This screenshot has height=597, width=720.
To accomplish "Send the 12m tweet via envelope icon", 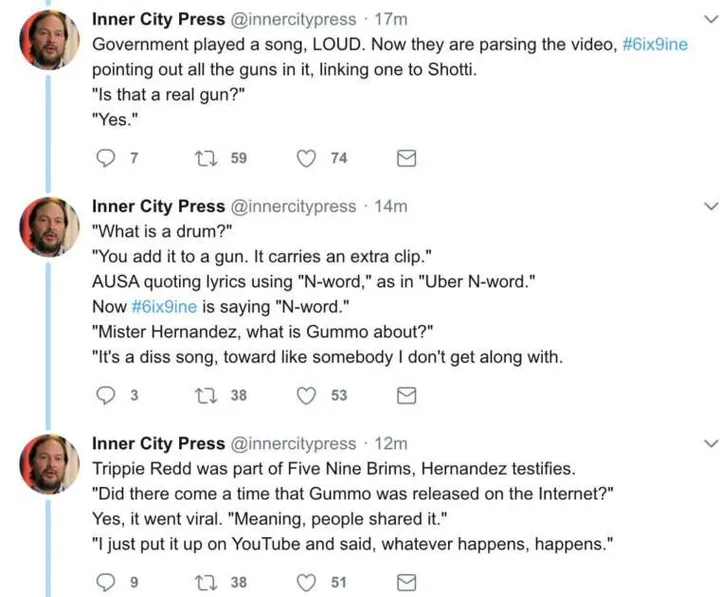I will (x=407, y=582).
